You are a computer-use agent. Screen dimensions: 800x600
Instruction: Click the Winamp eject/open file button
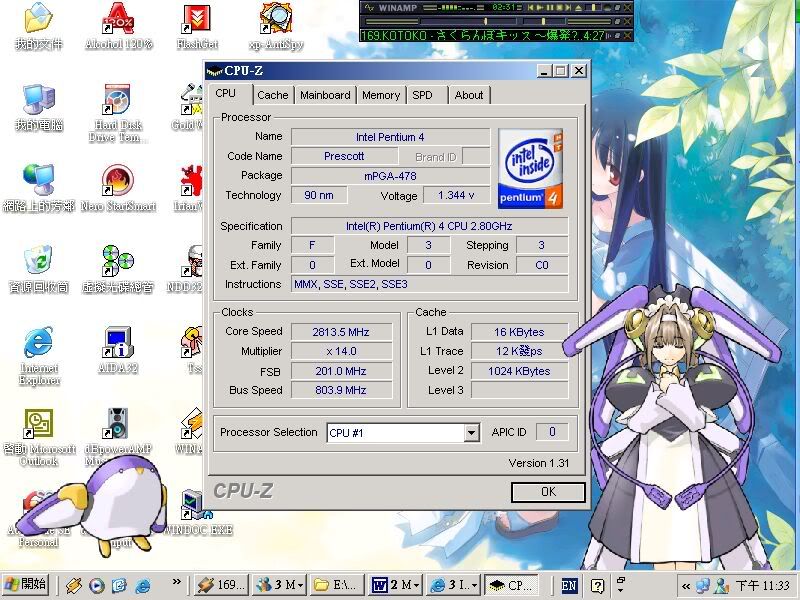(580, 7)
